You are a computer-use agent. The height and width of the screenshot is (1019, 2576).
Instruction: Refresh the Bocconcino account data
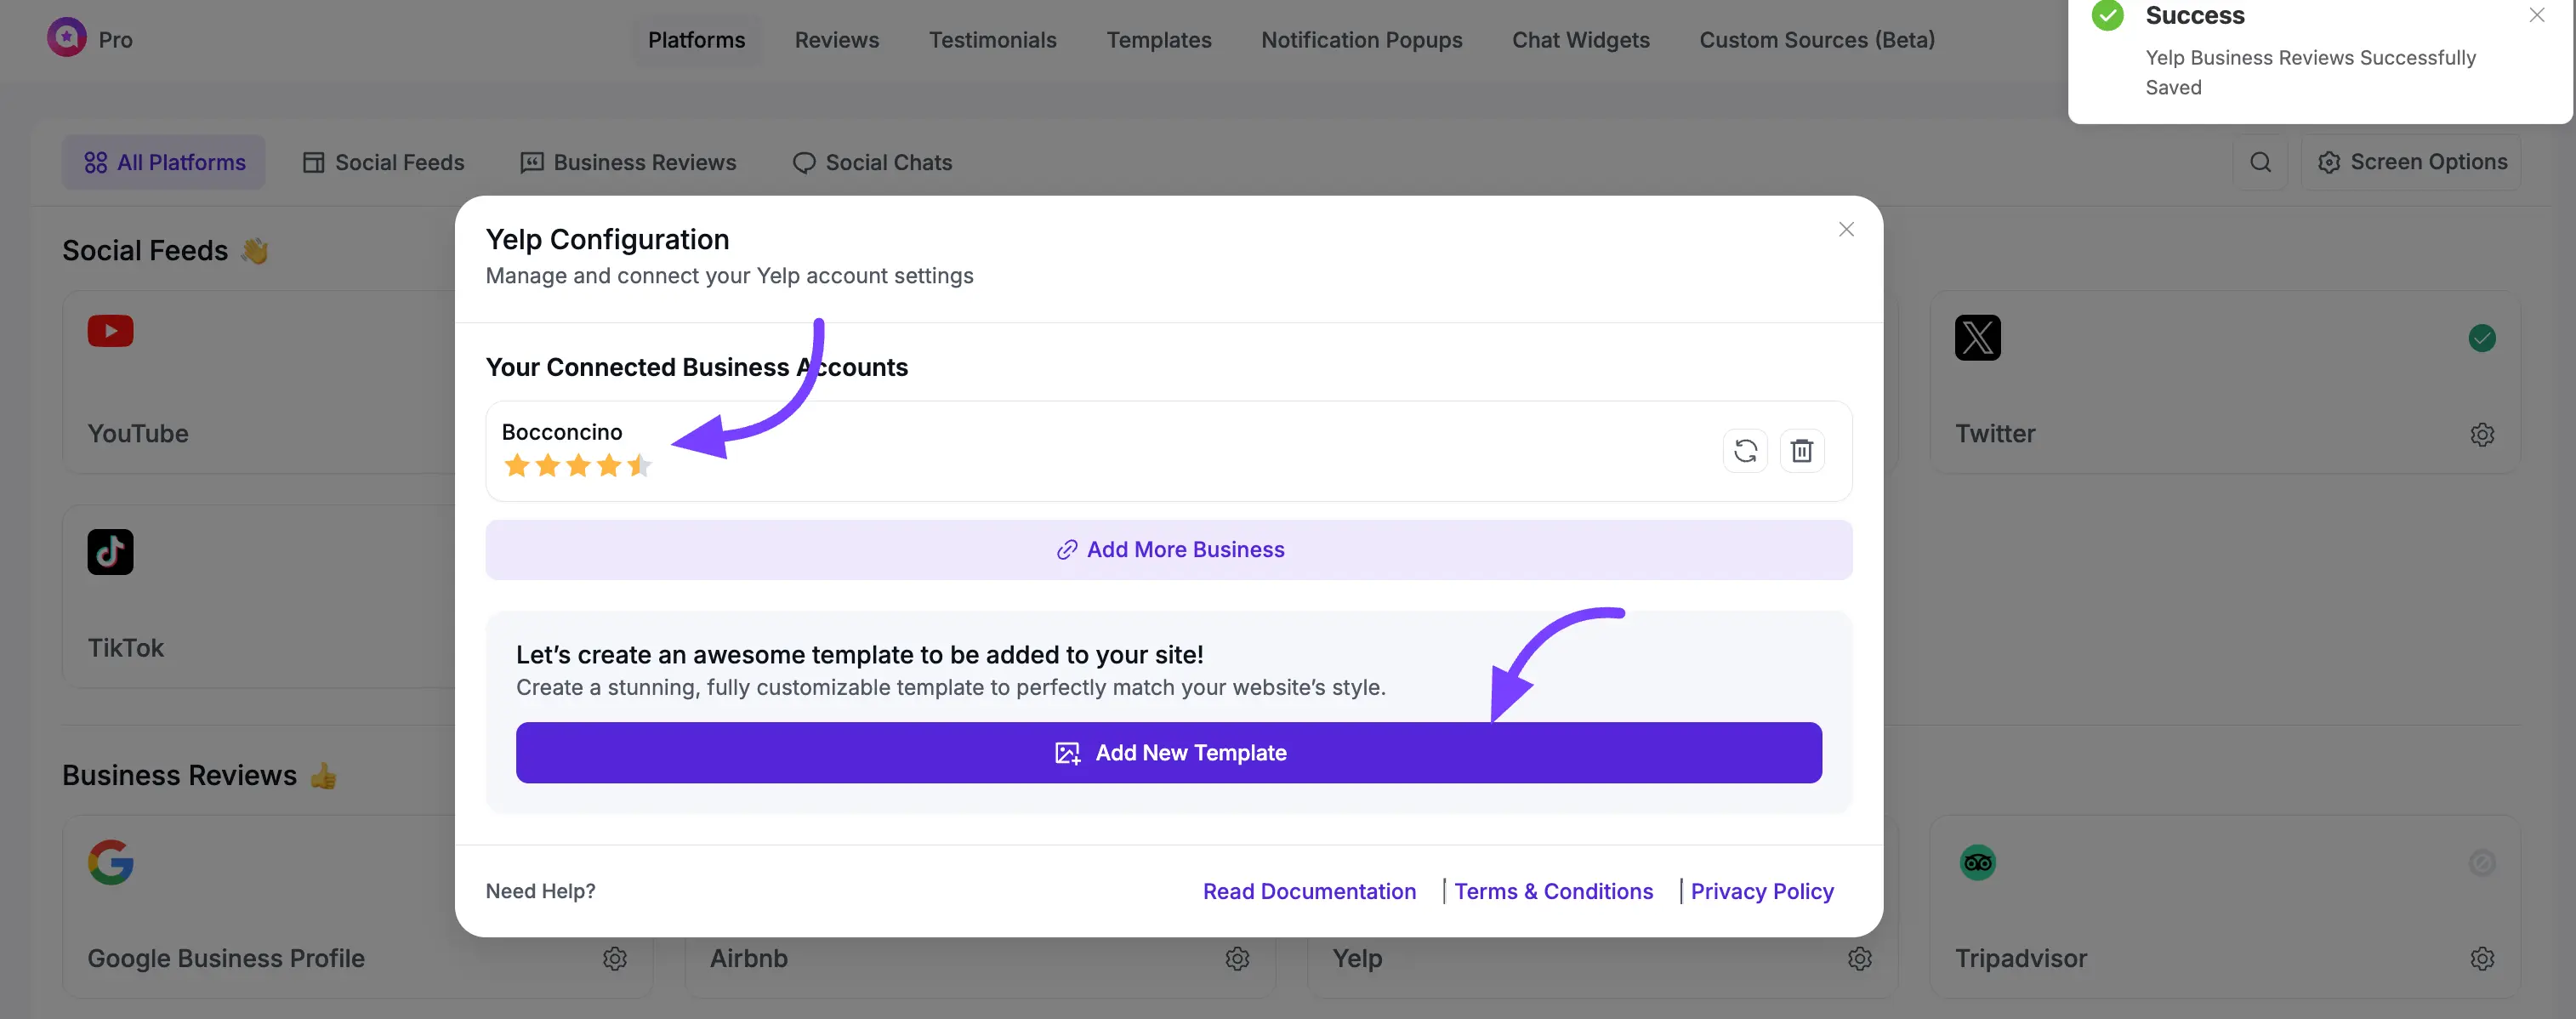(x=1745, y=450)
